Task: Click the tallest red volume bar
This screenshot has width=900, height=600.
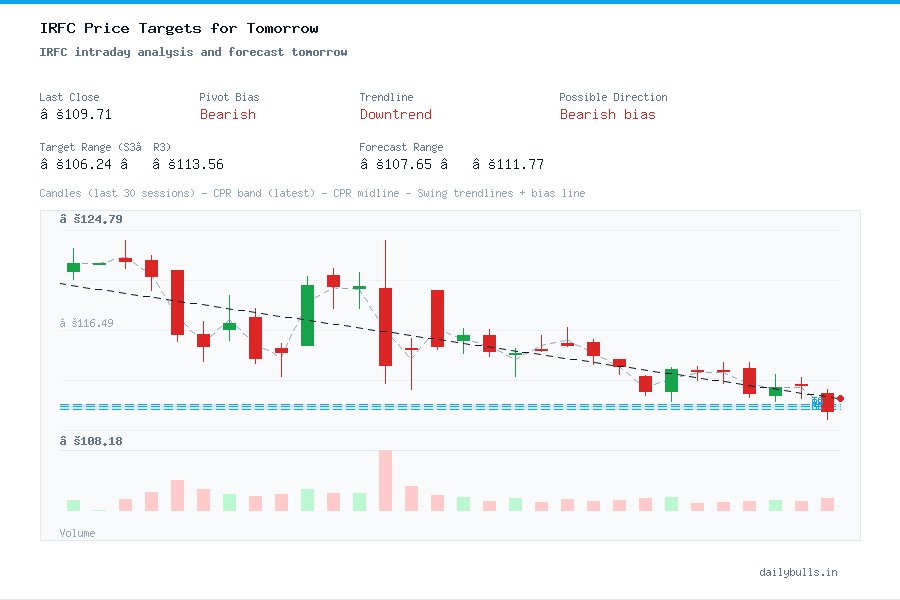Action: click(385, 480)
